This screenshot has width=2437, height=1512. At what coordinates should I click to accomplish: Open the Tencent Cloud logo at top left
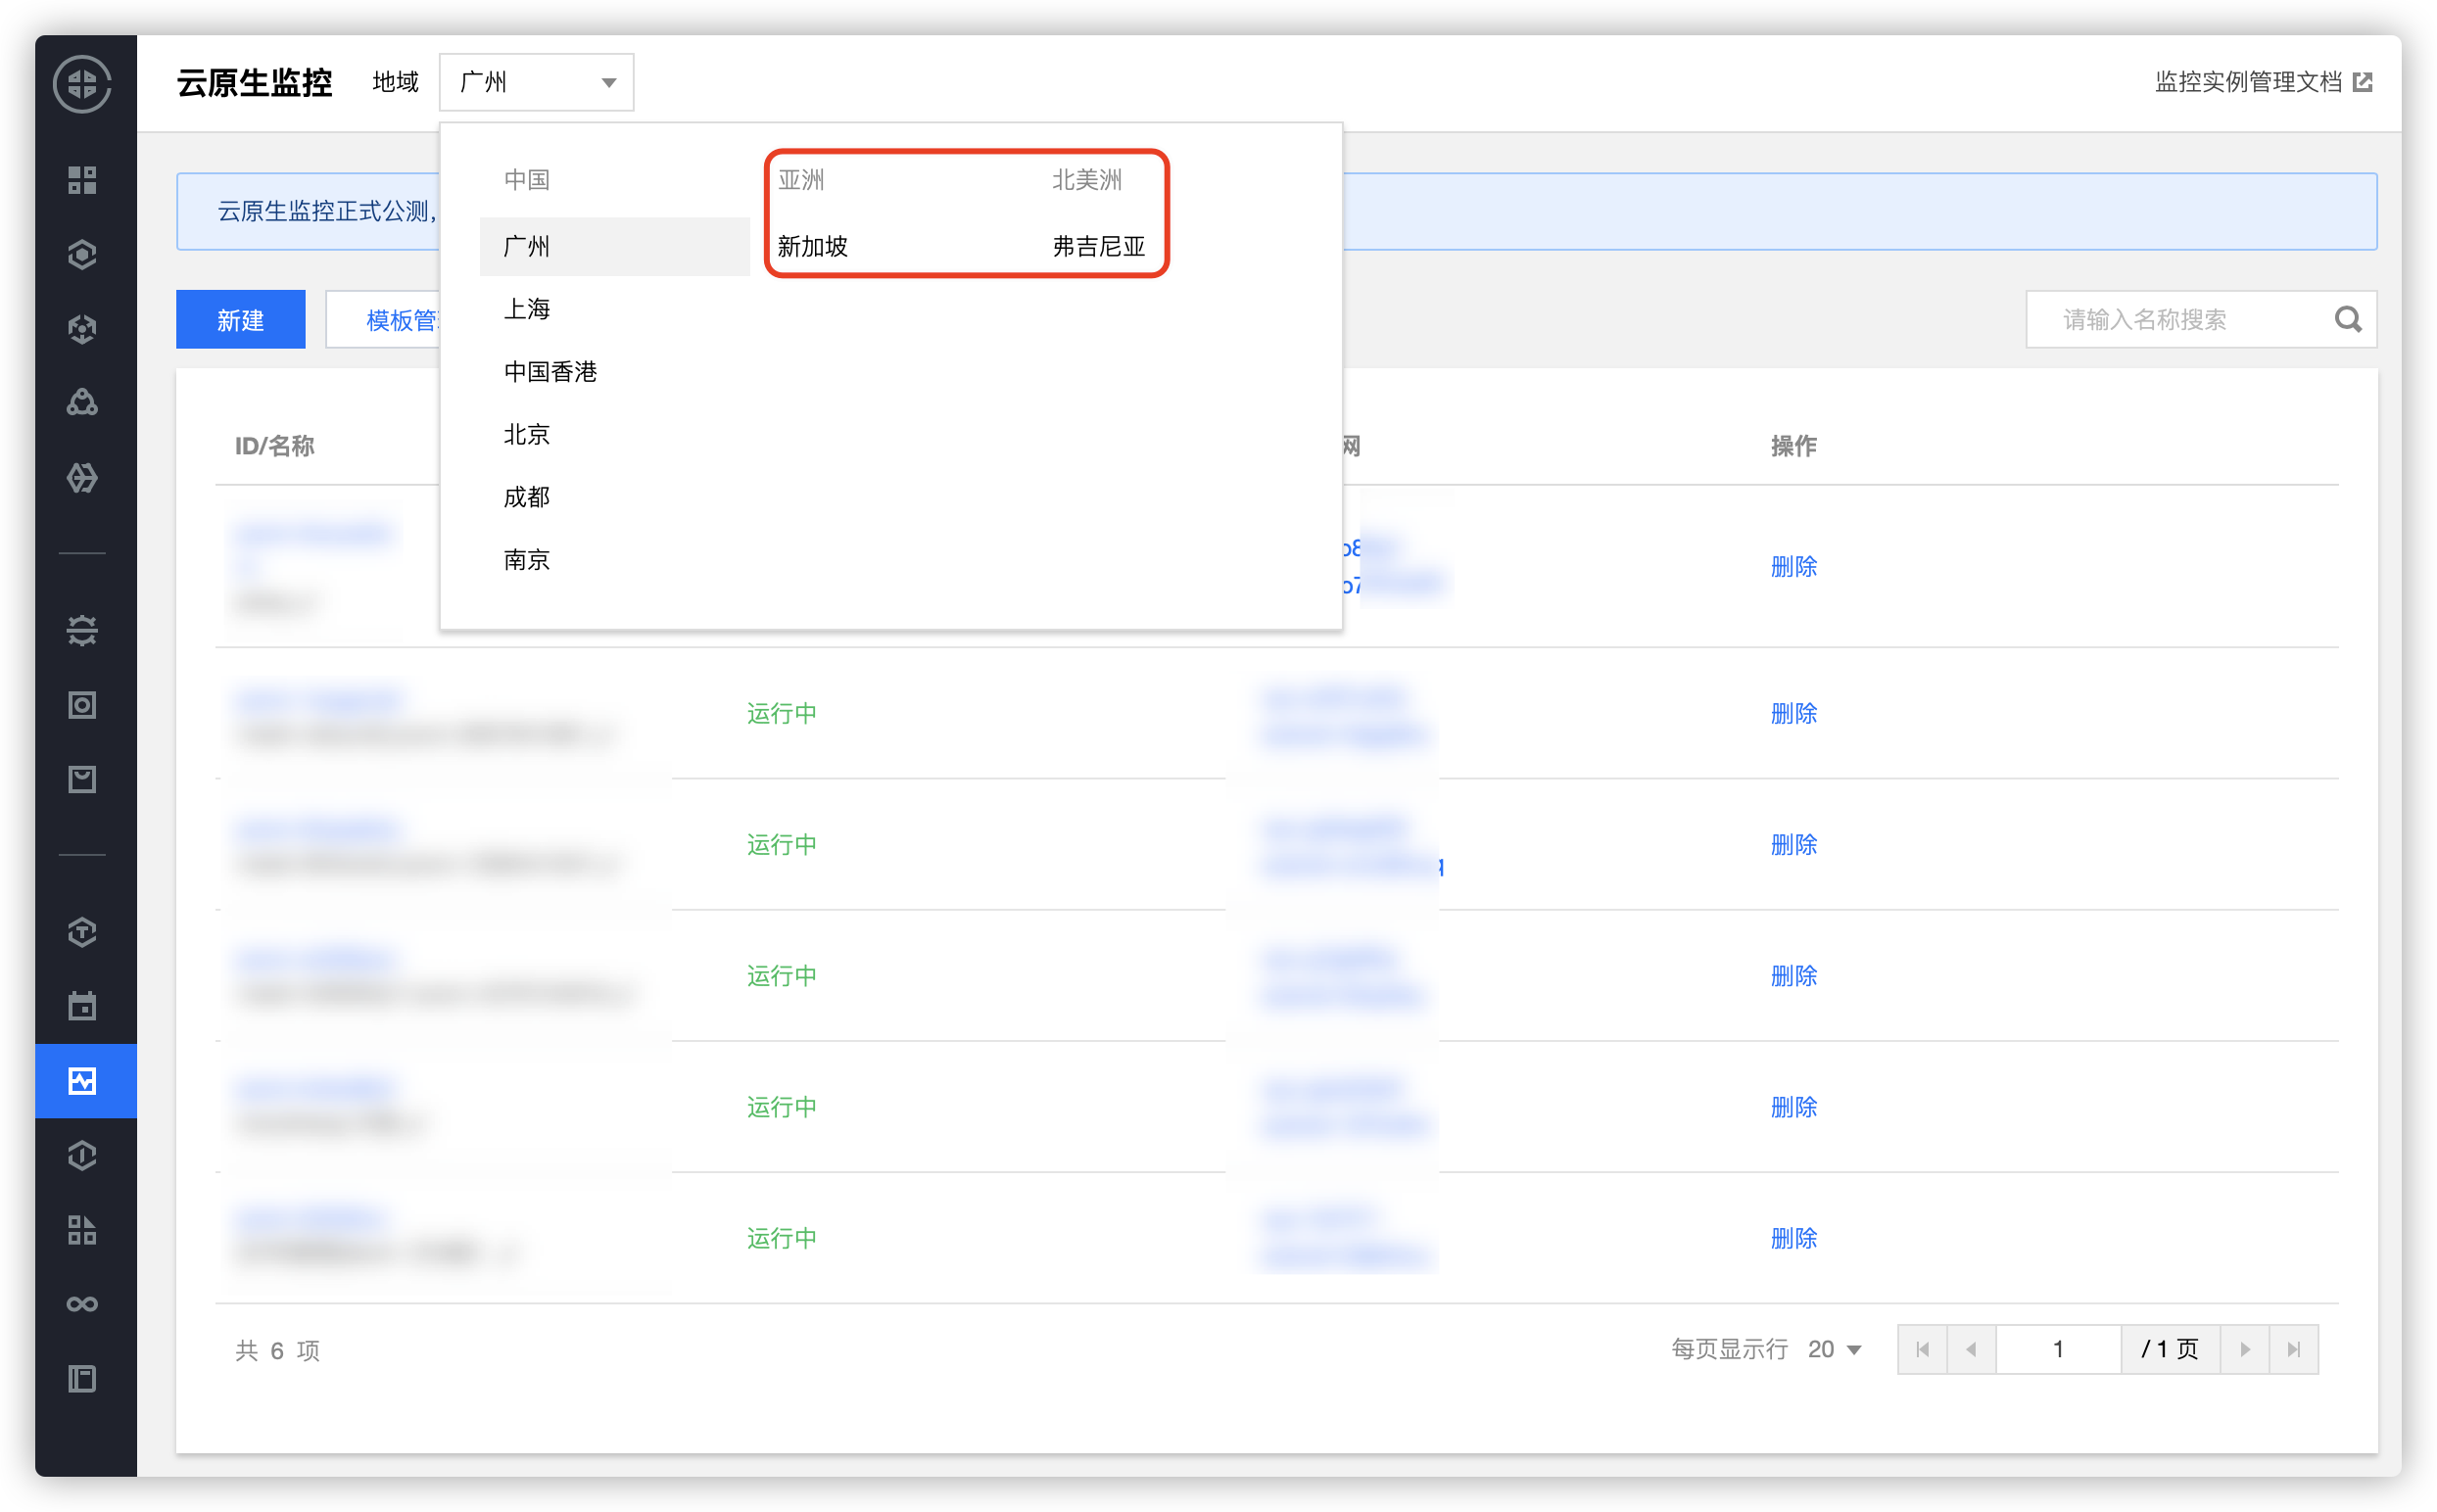click(x=82, y=83)
